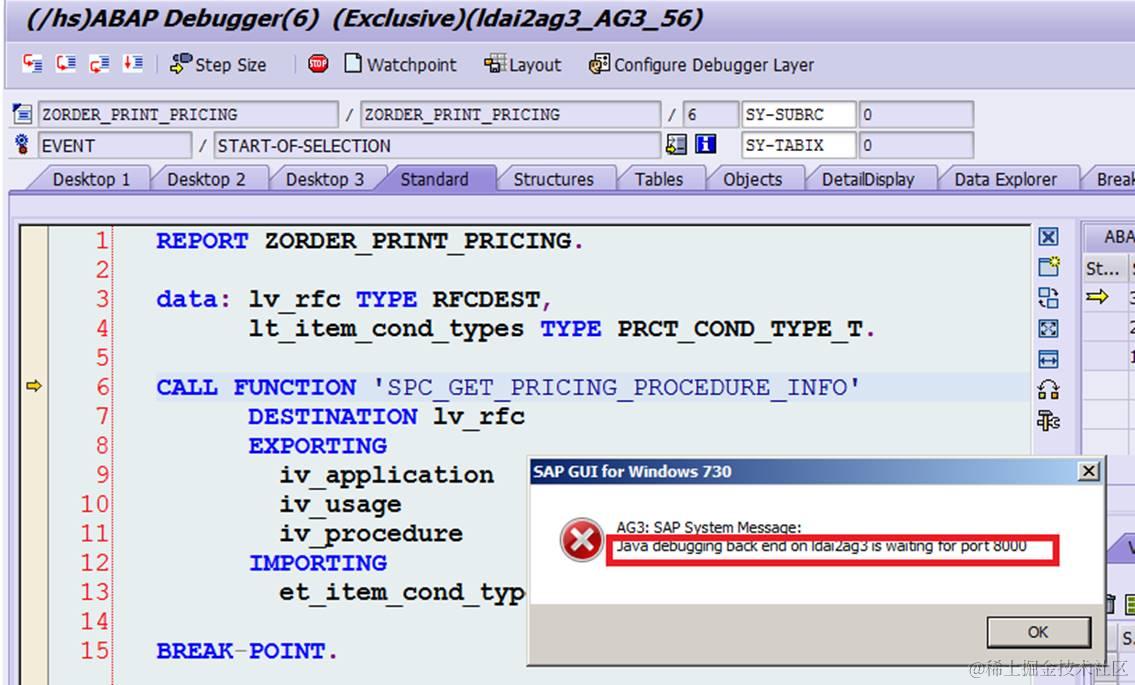Click OK in the SAP GUI dialog
This screenshot has height=685, width=1135.
1038,632
